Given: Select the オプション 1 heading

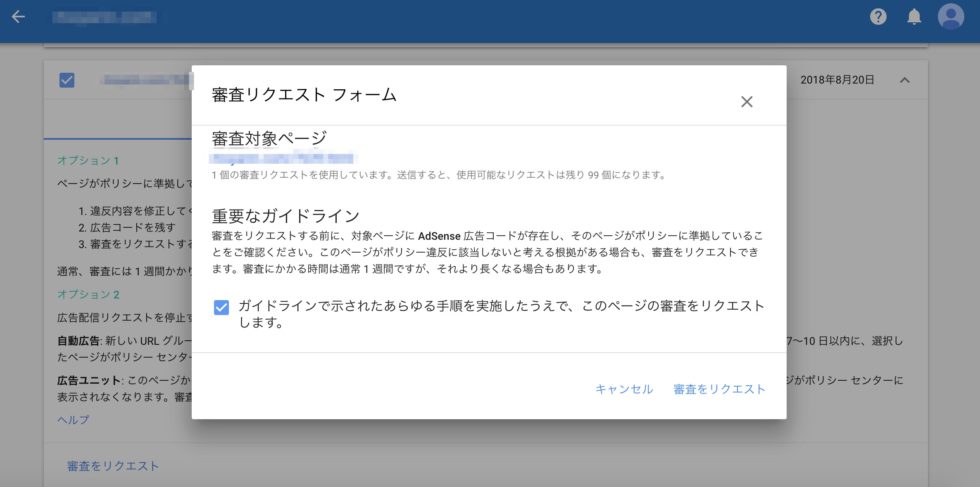Looking at the screenshot, I should coord(88,160).
